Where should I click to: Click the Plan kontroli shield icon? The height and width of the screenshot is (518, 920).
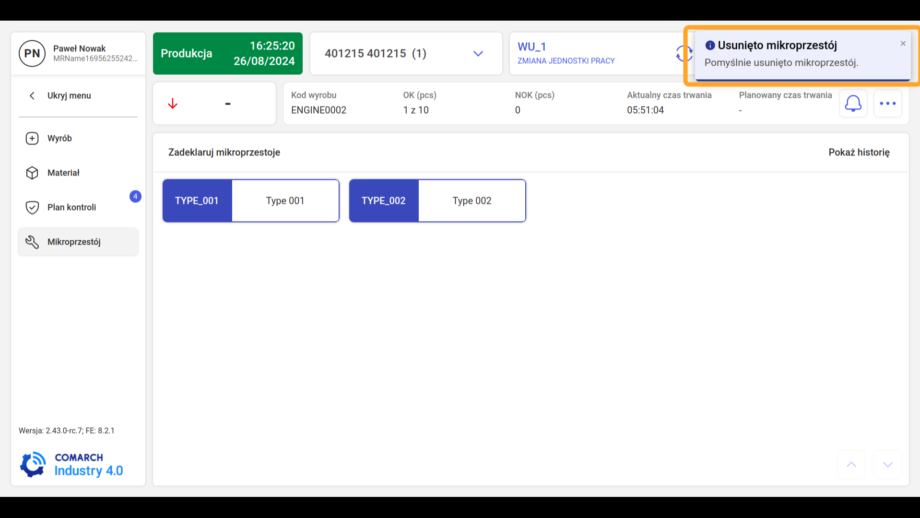pos(32,207)
